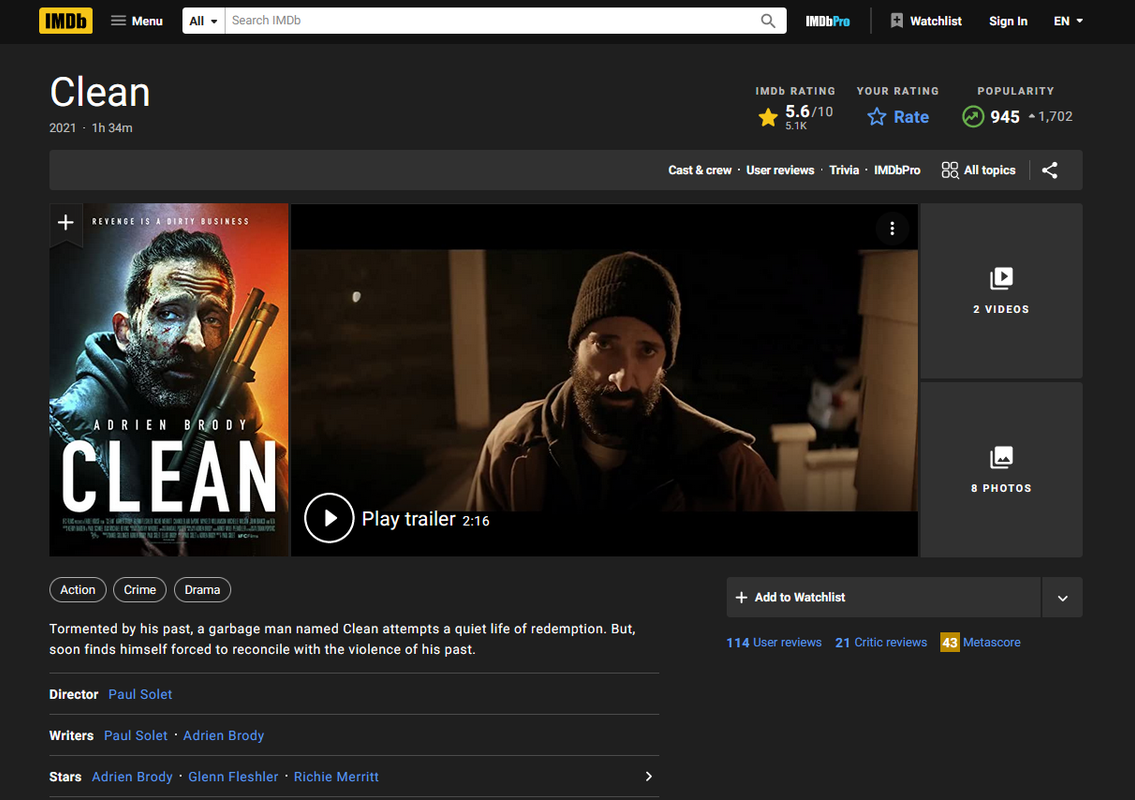Click Sign In
Viewport: 1135px width, 800px height.
[x=1008, y=21]
